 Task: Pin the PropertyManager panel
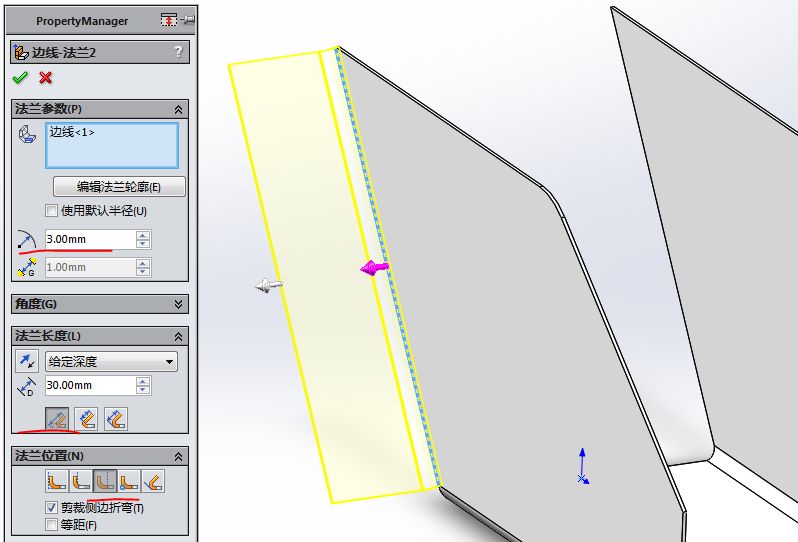(x=188, y=20)
